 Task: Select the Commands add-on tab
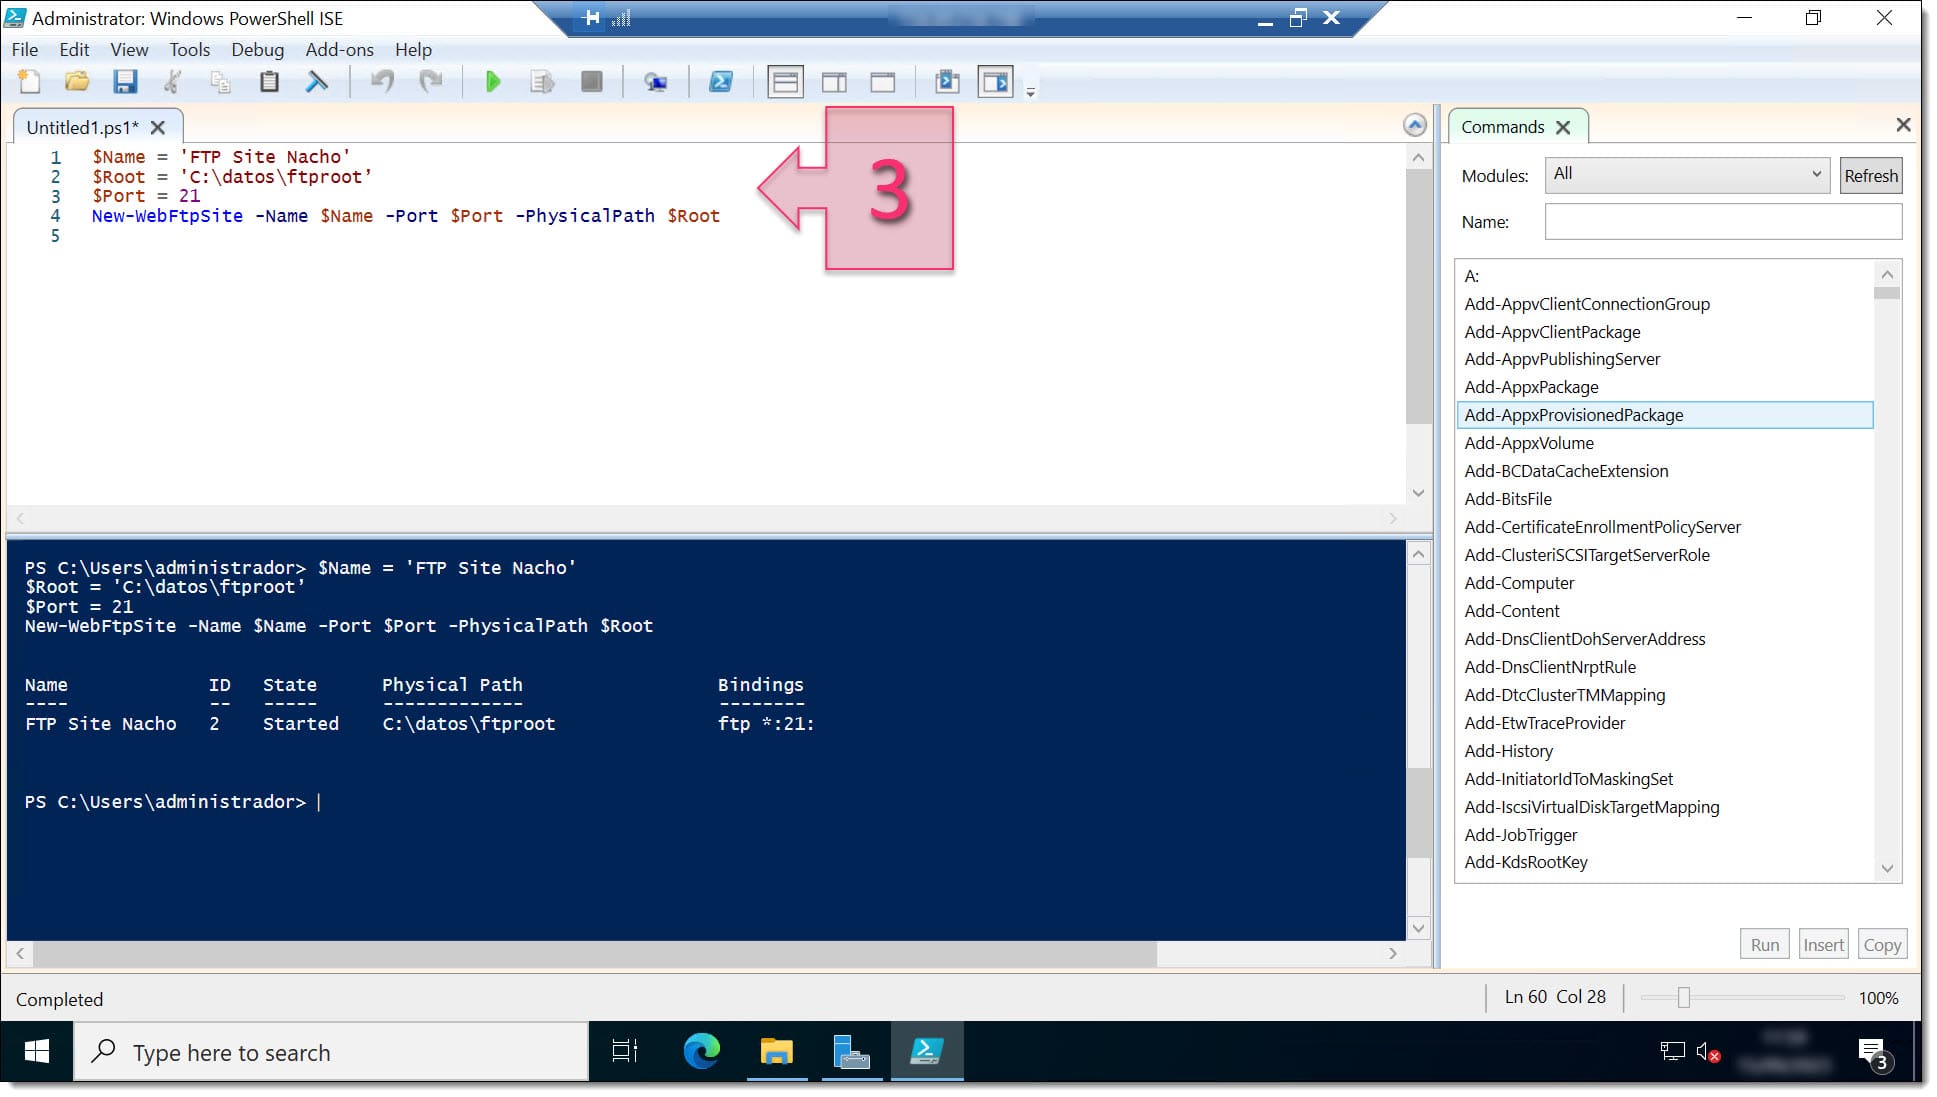(x=1502, y=127)
